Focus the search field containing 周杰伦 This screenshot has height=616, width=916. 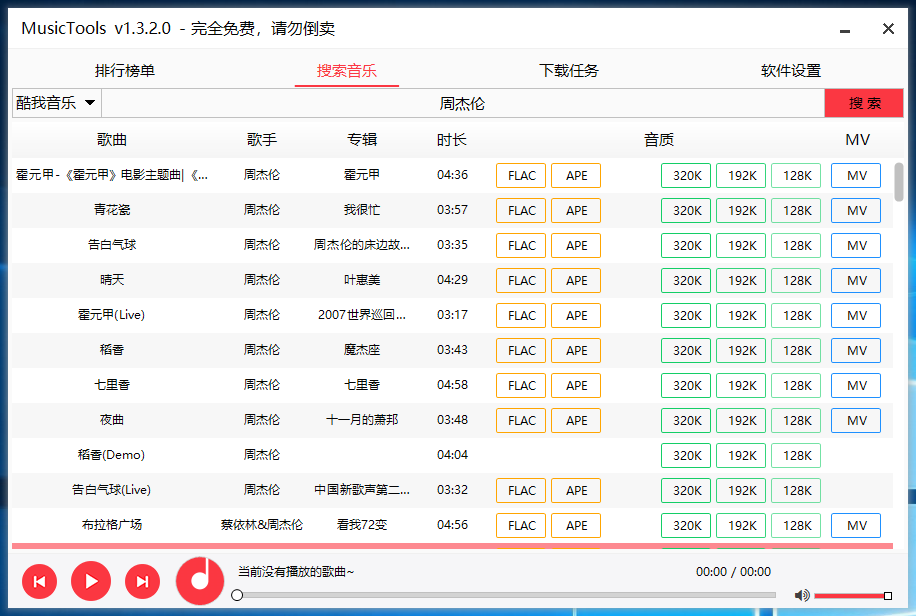point(463,103)
